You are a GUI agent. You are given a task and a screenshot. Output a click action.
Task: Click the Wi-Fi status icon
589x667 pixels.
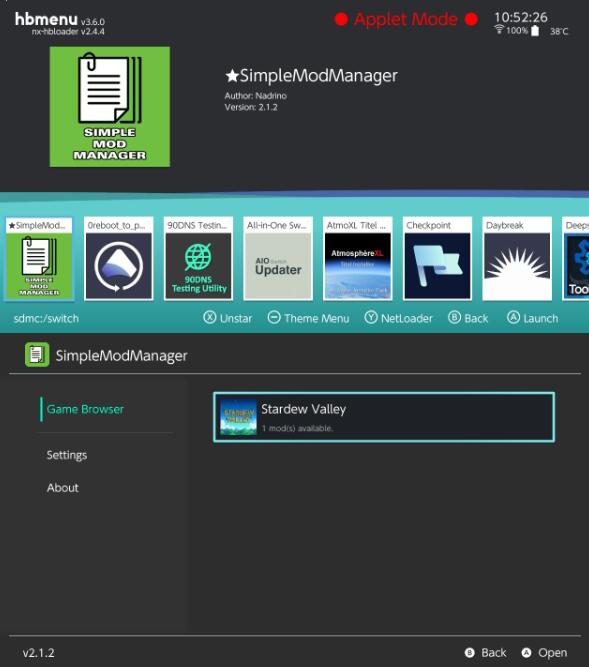[499, 29]
